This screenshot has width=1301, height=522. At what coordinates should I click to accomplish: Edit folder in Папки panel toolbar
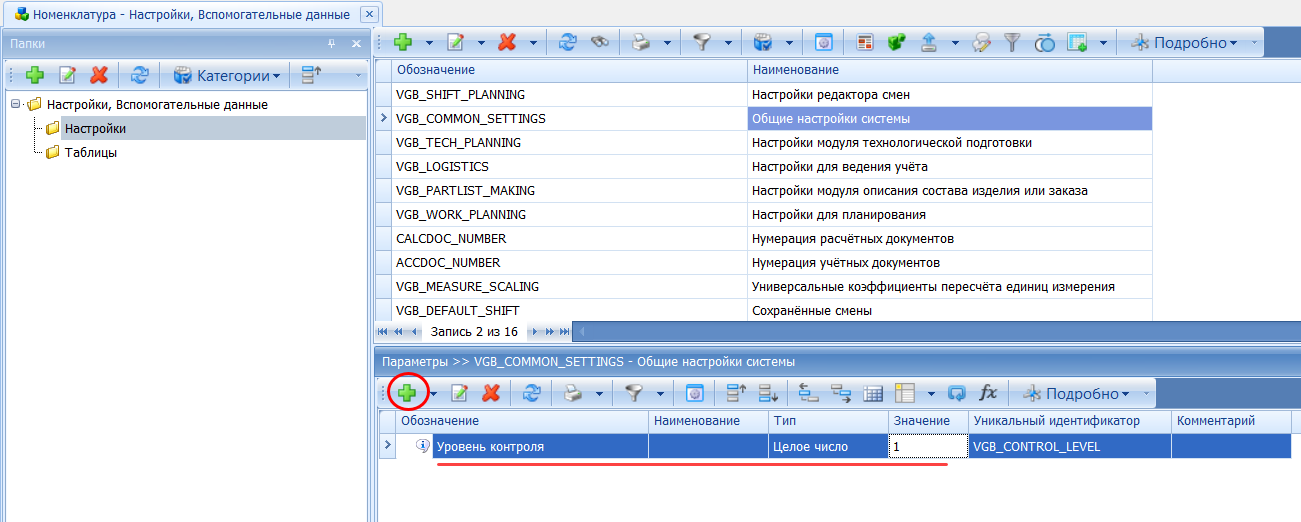(x=68, y=75)
